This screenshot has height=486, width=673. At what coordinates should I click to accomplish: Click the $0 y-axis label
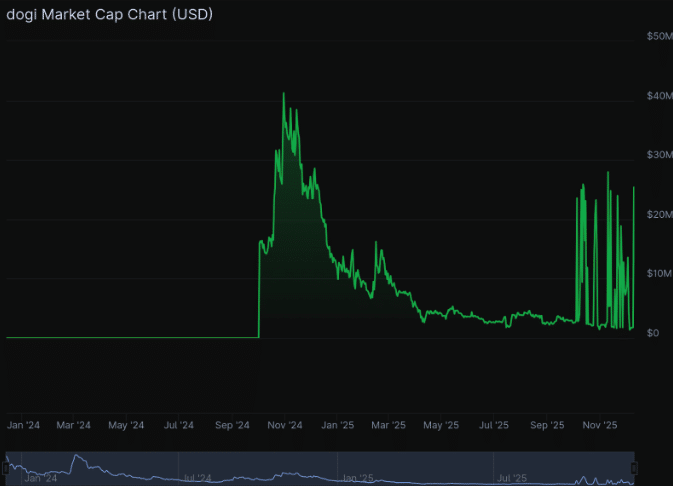point(653,333)
